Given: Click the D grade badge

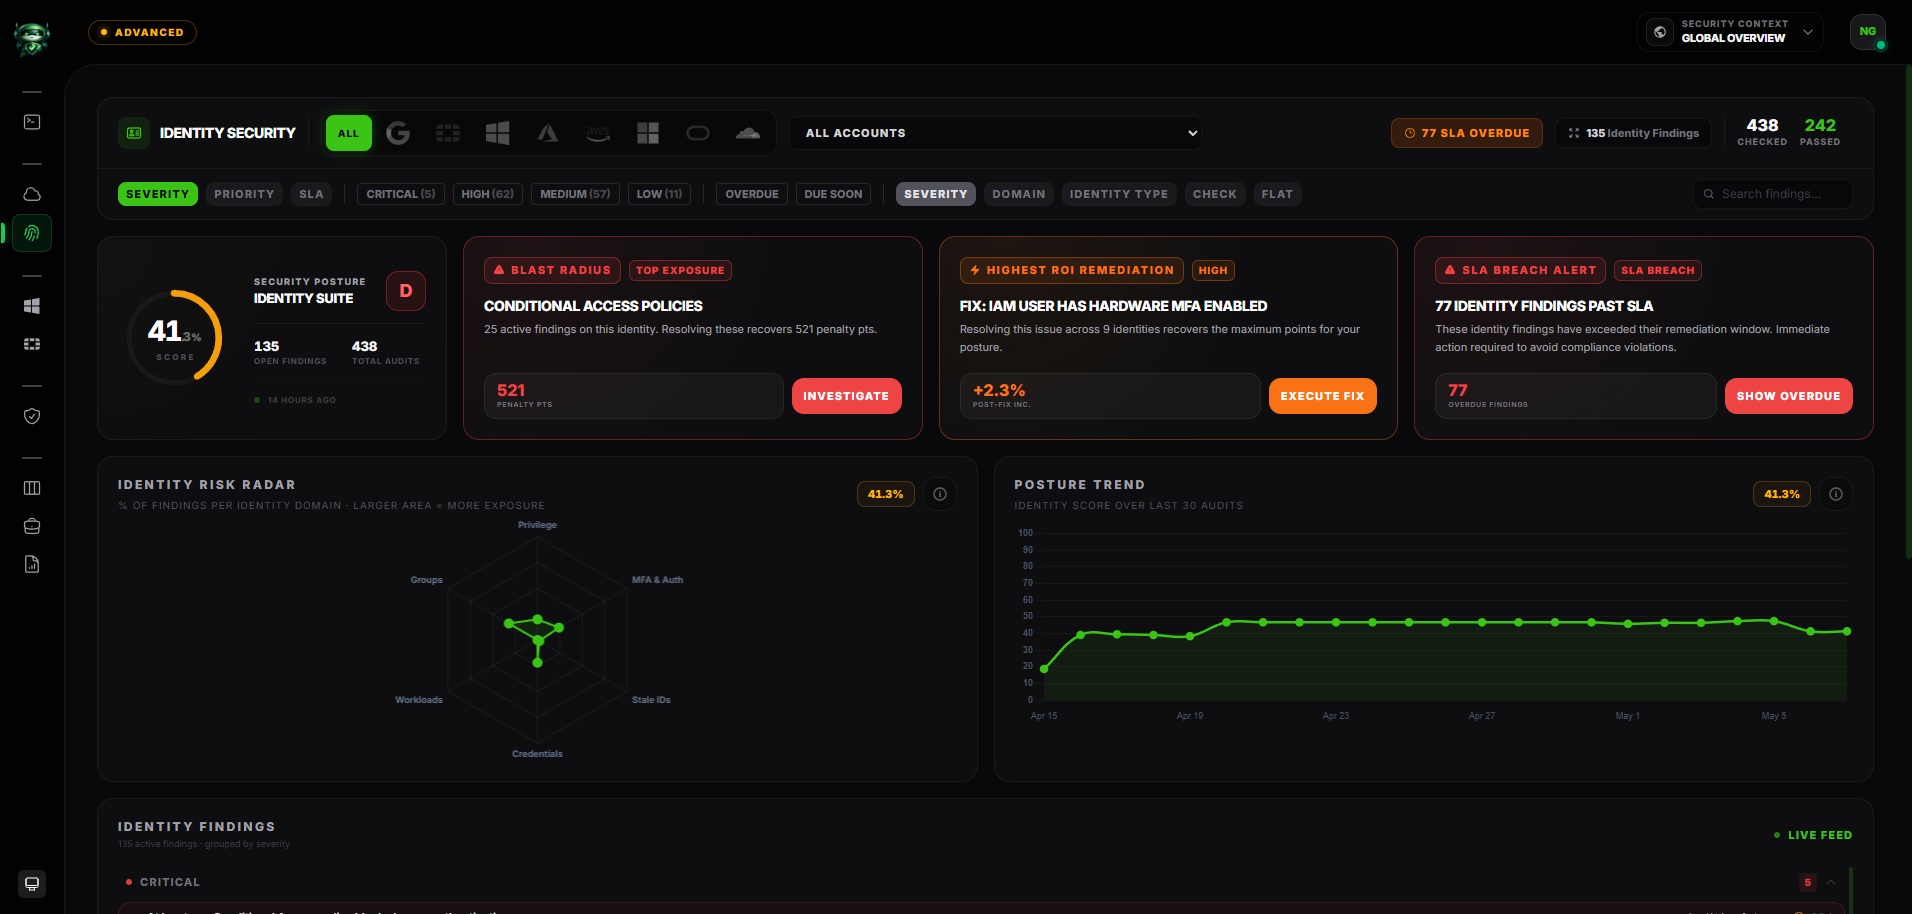Looking at the screenshot, I should coord(406,291).
